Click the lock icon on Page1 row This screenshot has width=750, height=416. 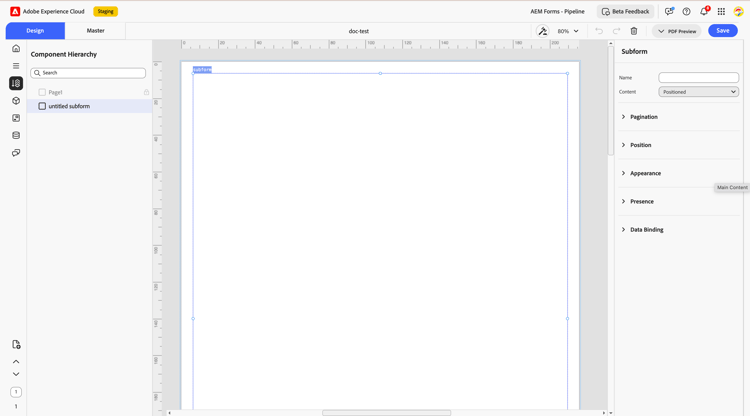pos(146,92)
